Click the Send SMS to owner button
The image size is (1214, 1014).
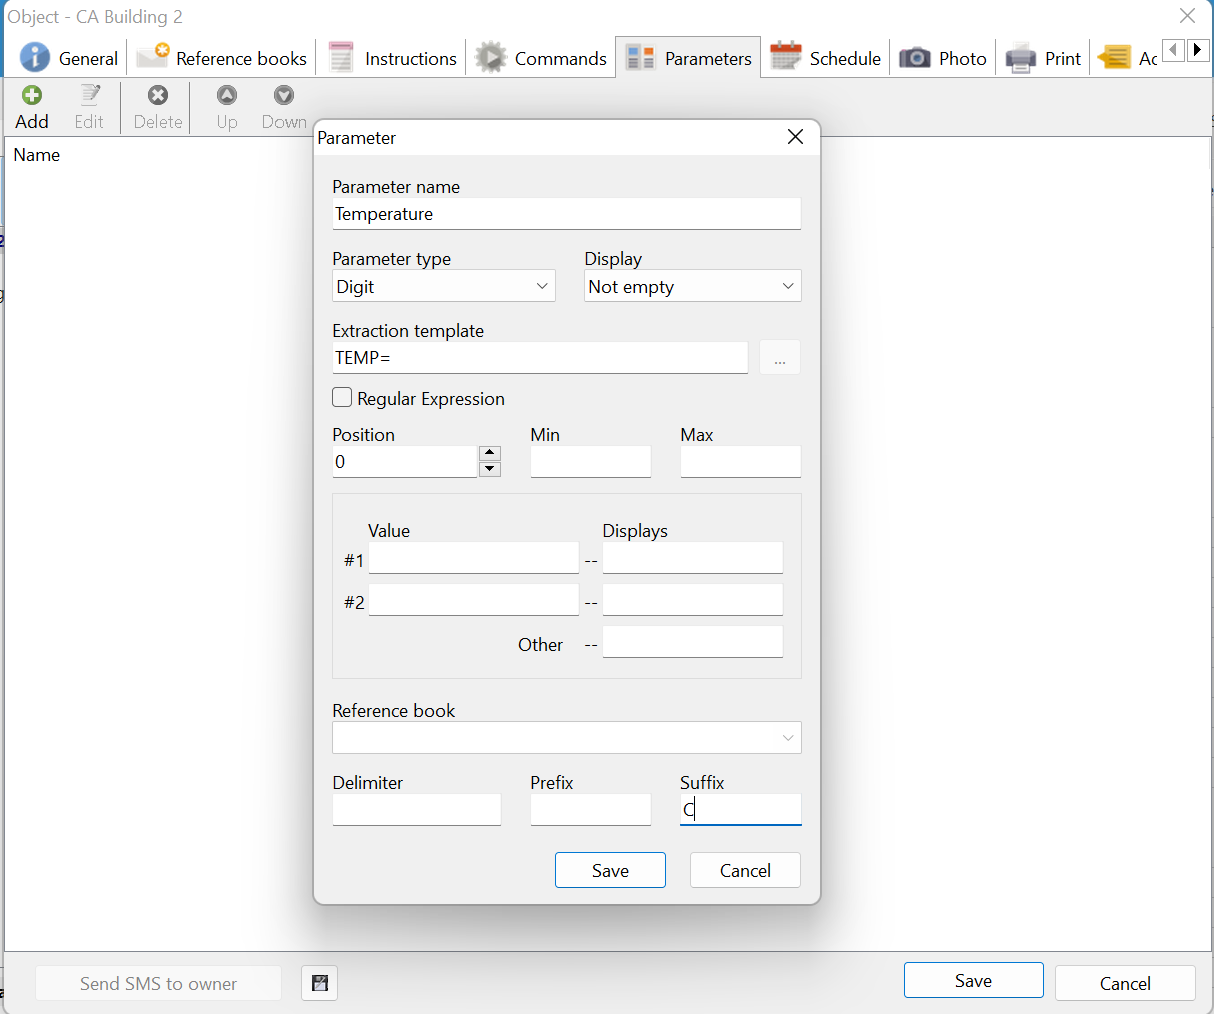[x=158, y=983]
